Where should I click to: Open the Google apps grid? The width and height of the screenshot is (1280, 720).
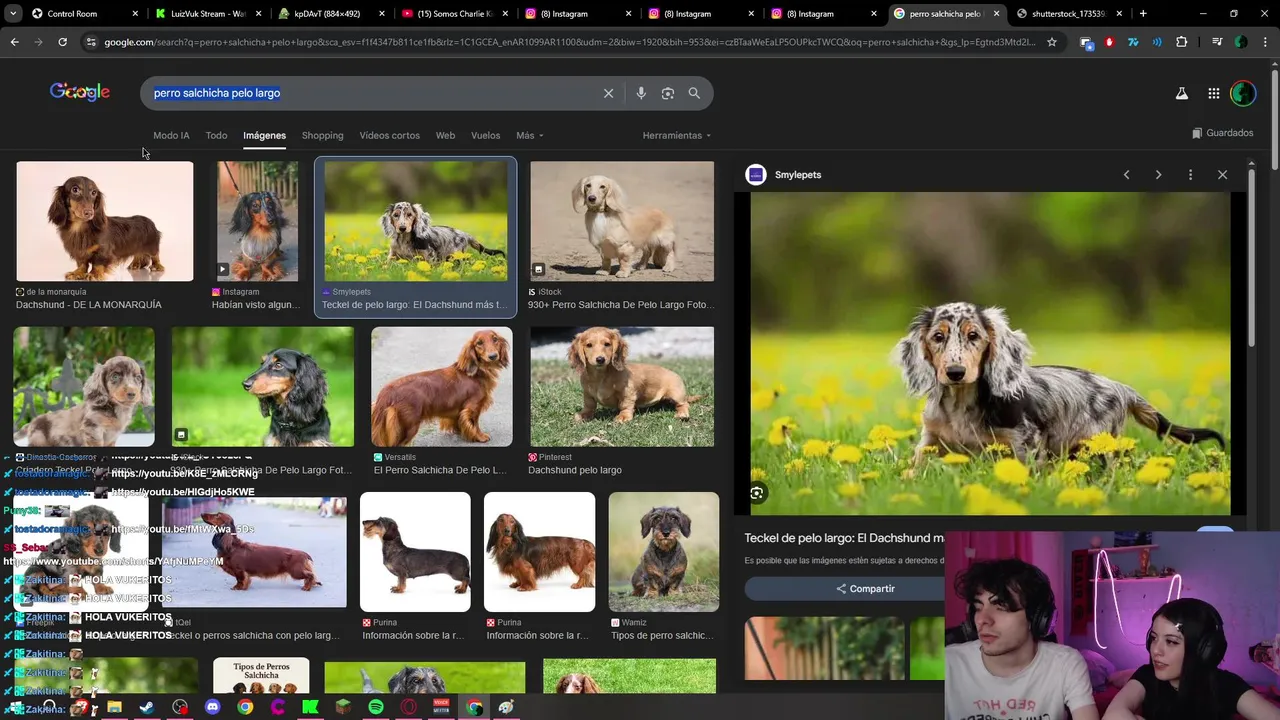[x=1213, y=93]
